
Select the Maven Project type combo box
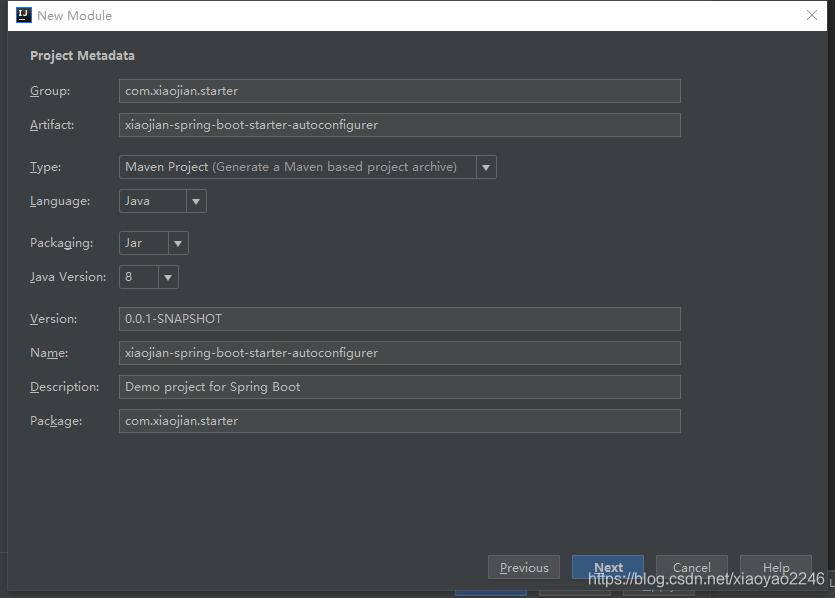pos(308,167)
